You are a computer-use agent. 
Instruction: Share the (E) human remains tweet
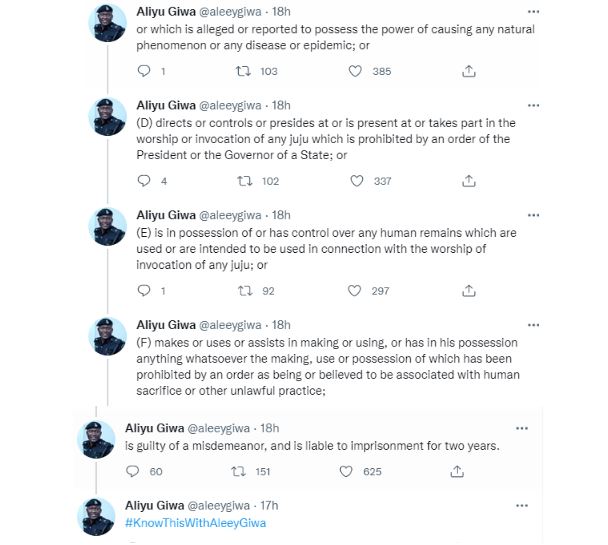coord(469,291)
